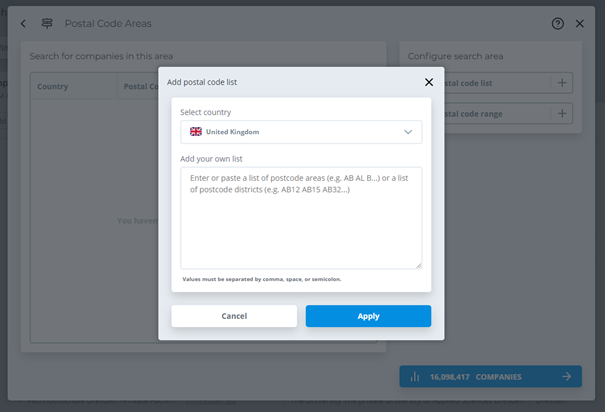
Task: Open the United Kingdom country selector
Action: [301, 132]
